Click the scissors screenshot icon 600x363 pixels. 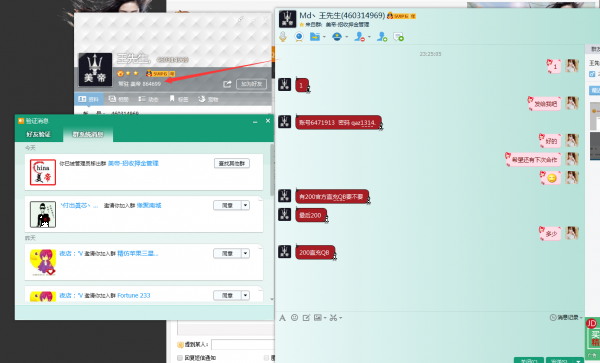coord(333,317)
